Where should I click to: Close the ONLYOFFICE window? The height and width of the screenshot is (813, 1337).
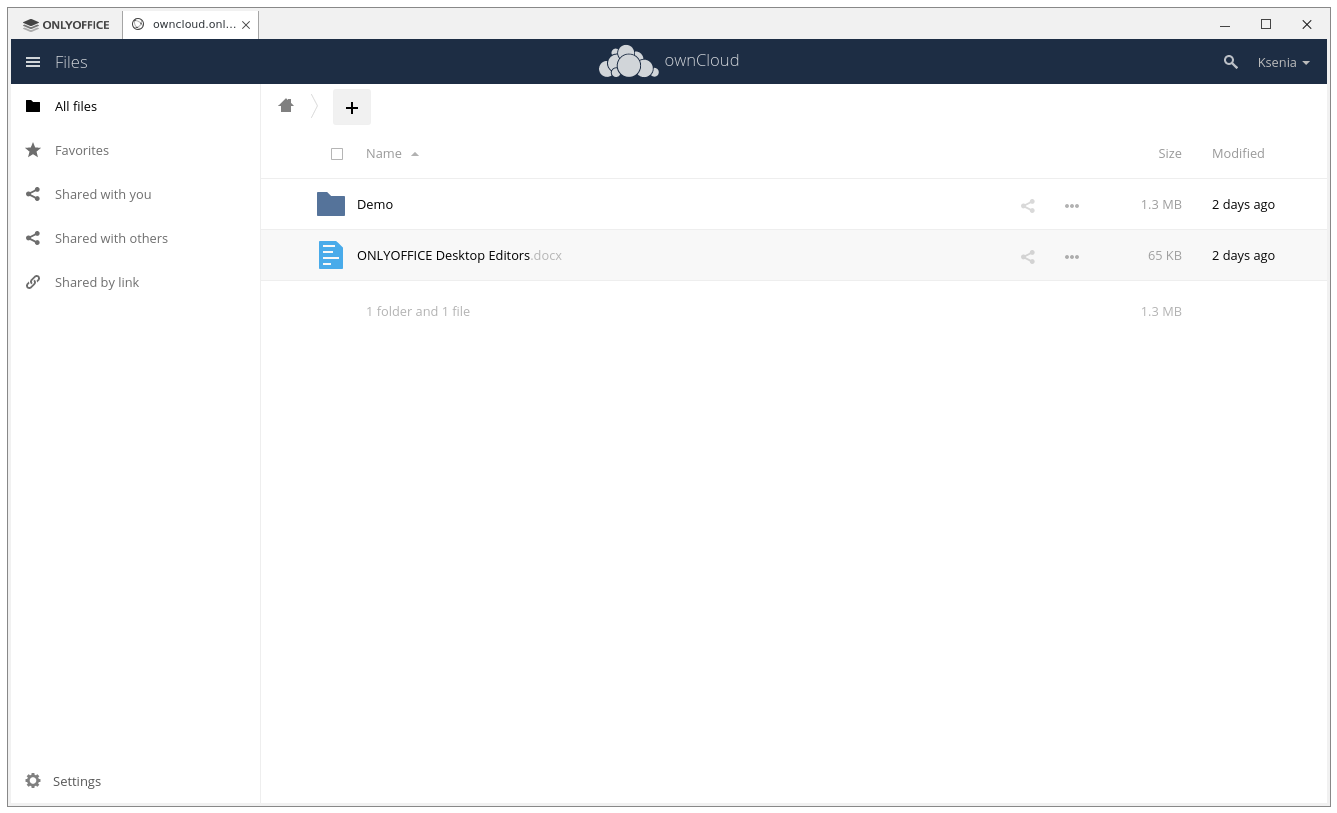click(x=1307, y=25)
